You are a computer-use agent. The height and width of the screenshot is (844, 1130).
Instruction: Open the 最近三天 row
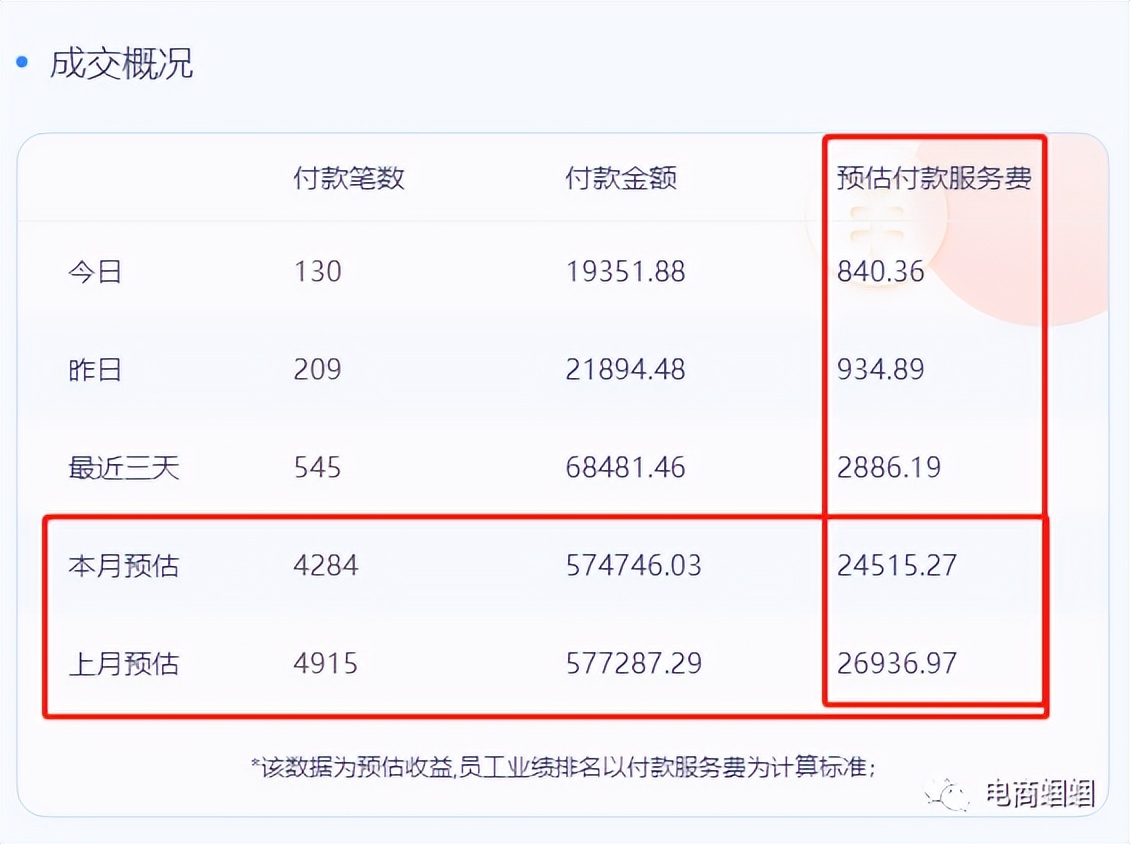(x=123, y=467)
